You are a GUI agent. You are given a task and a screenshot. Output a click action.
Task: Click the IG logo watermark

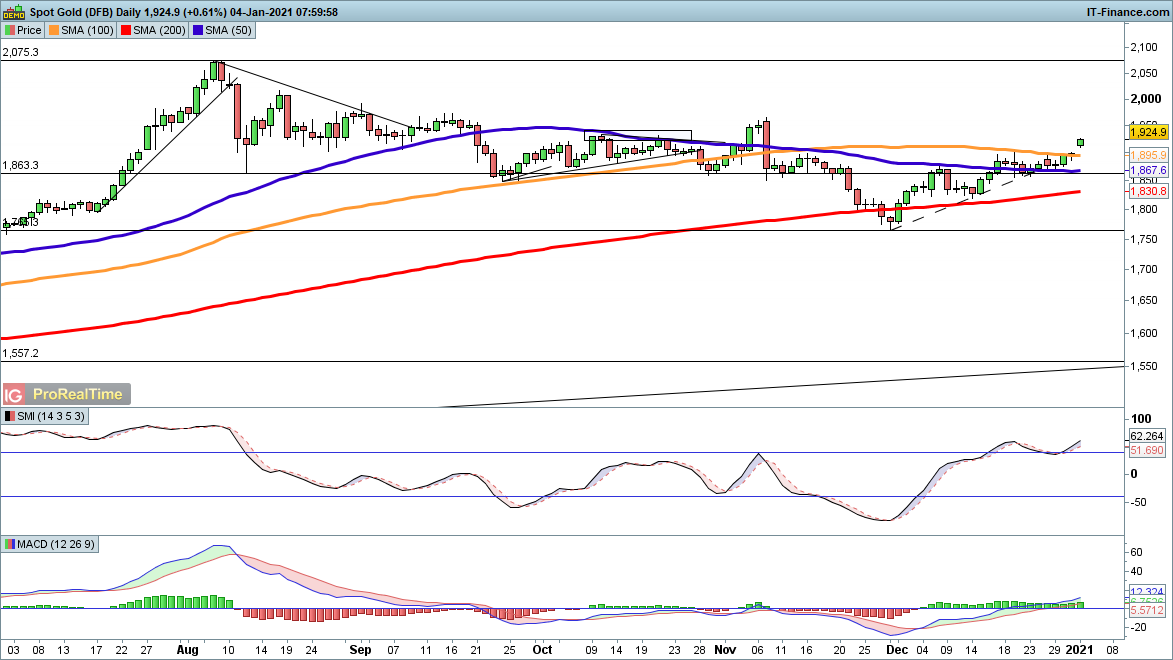[x=14, y=394]
